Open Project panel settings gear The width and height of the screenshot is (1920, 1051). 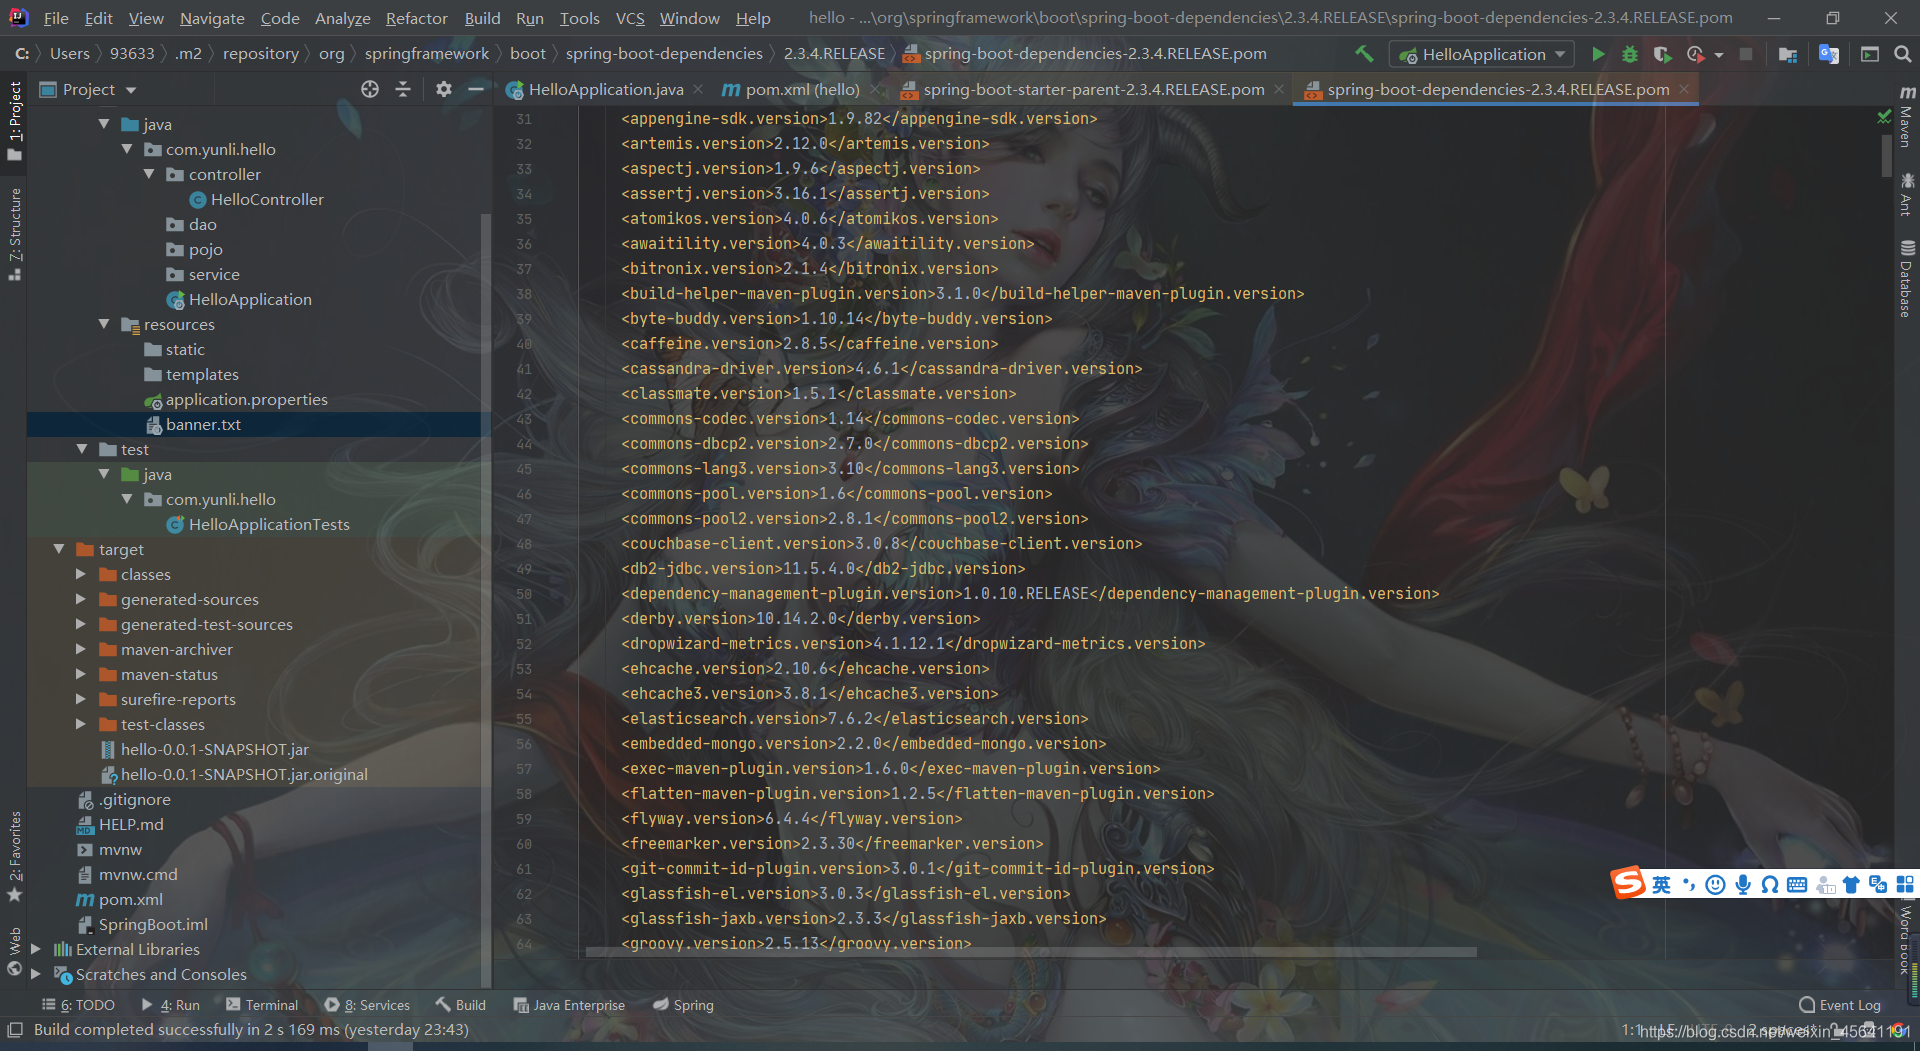point(444,89)
